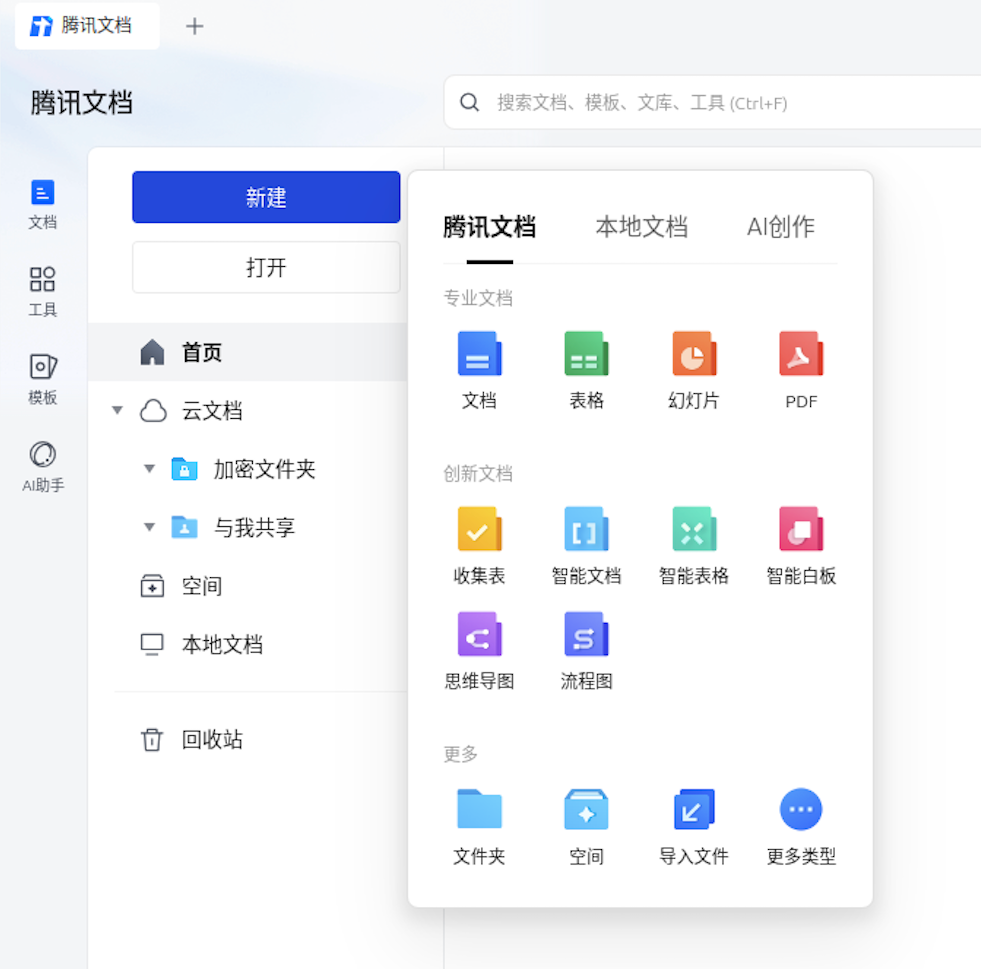Open 与我共享 in the sidebar
The image size is (982, 970).
click(254, 527)
